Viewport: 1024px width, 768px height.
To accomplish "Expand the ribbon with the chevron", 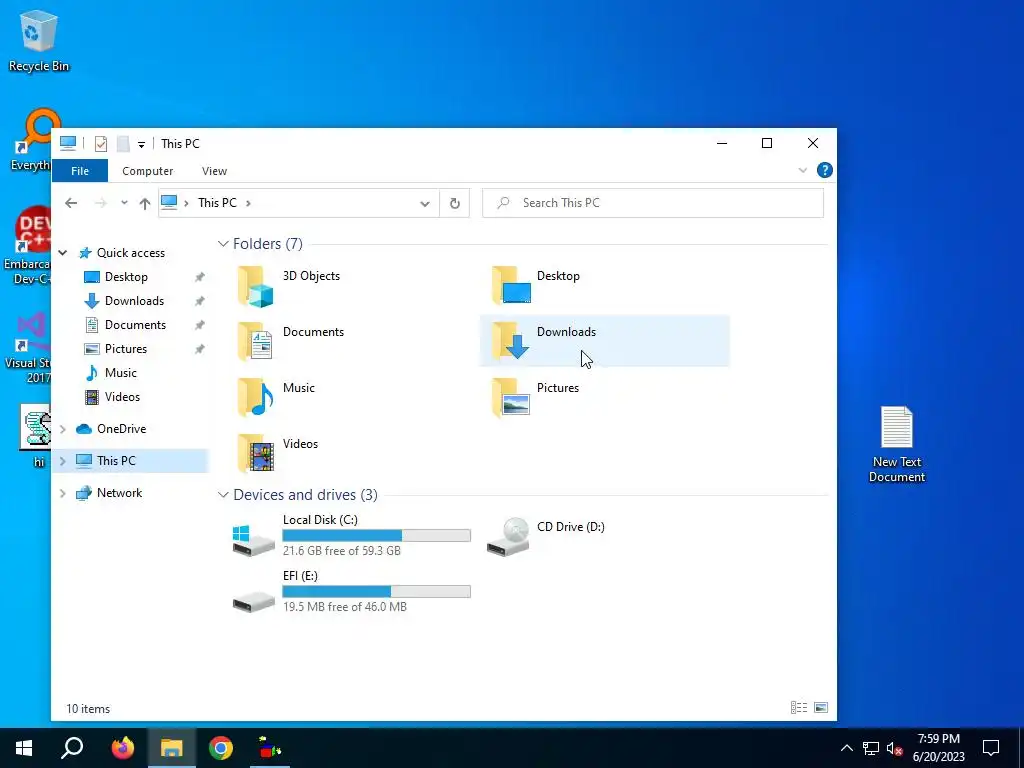I will [x=803, y=170].
